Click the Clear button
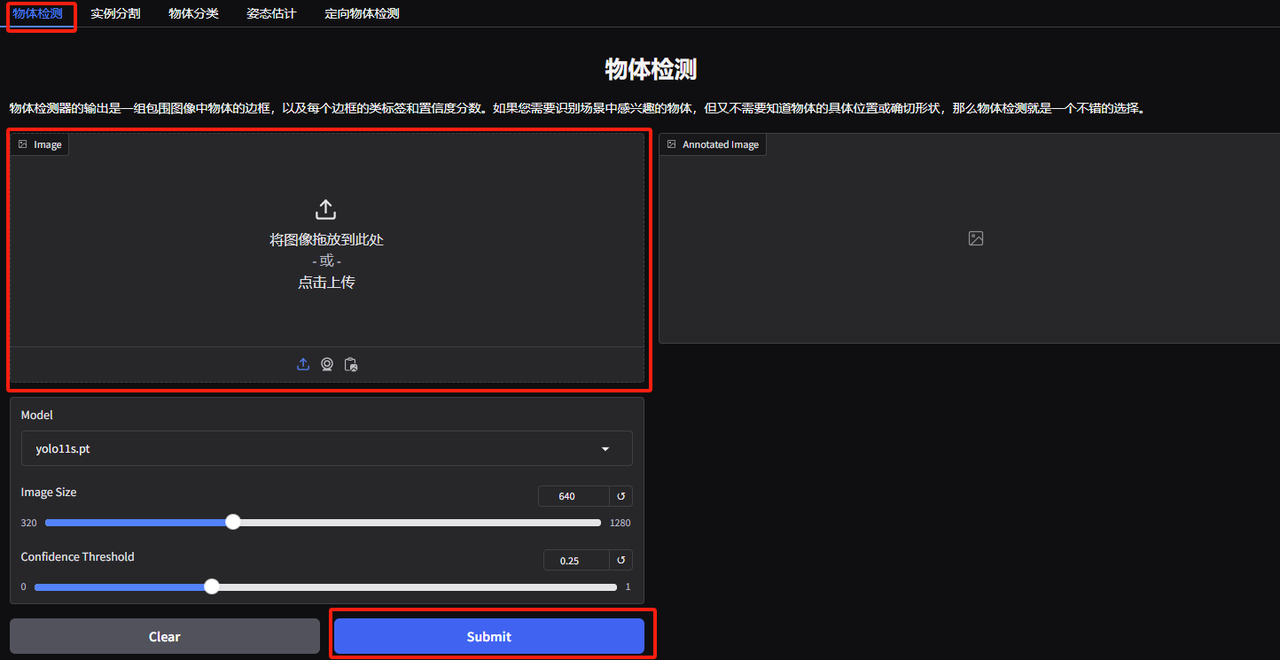Viewport: 1280px width, 660px height. pyautogui.click(x=164, y=636)
